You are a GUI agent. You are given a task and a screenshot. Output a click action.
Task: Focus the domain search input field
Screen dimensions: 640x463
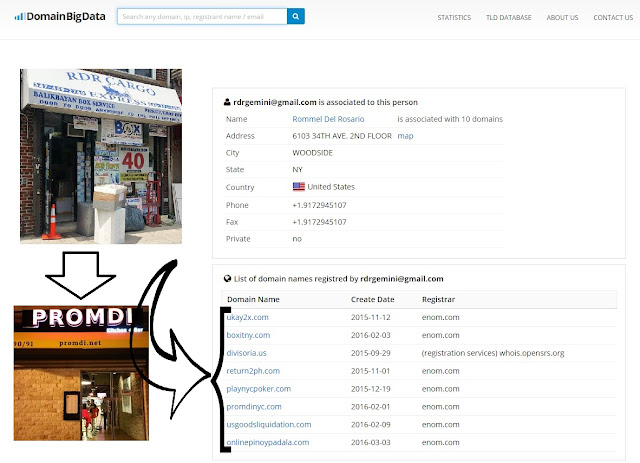coord(202,16)
